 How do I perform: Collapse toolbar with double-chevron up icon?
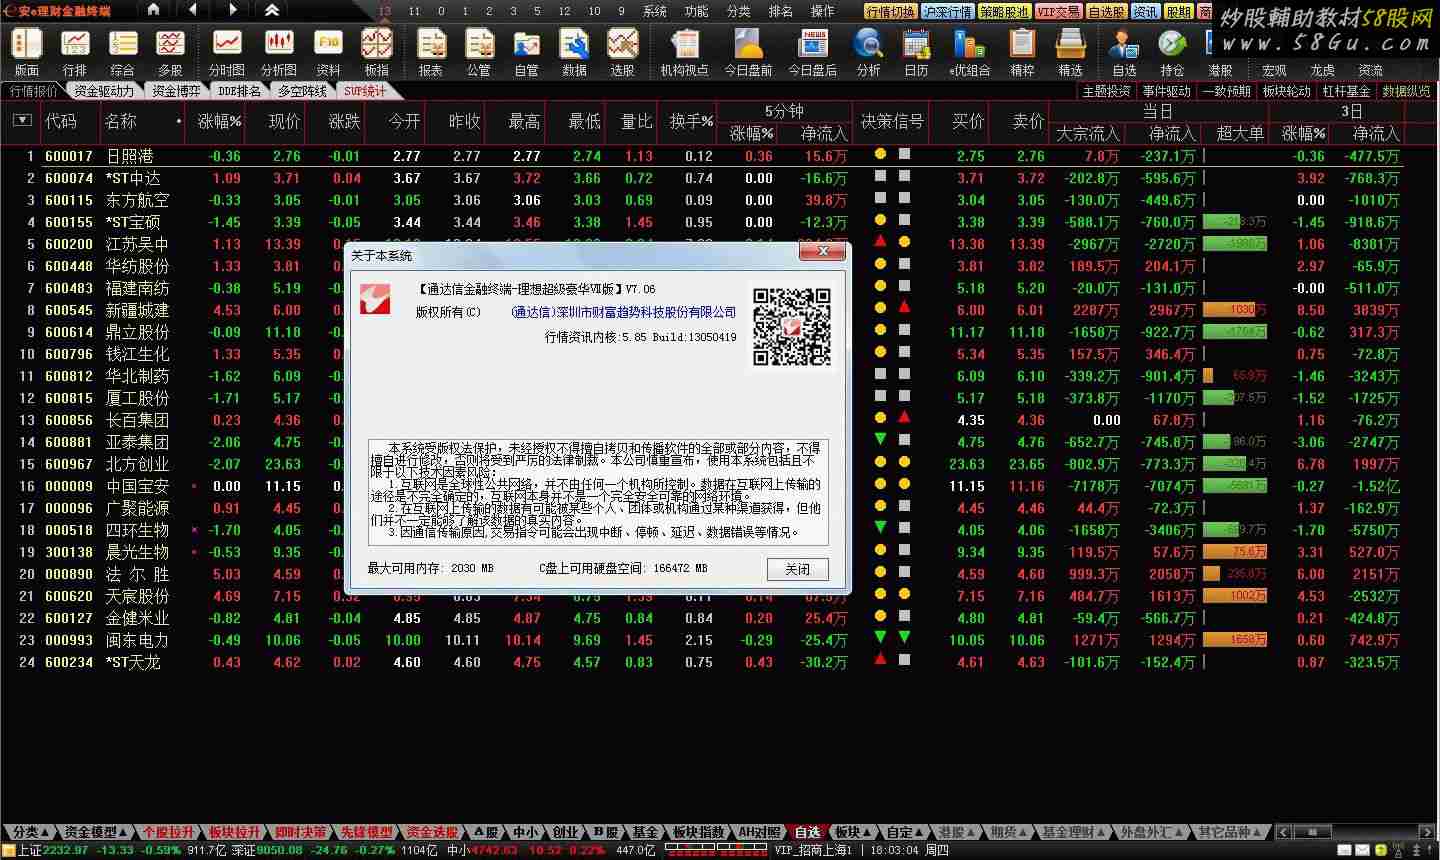coord(271,10)
